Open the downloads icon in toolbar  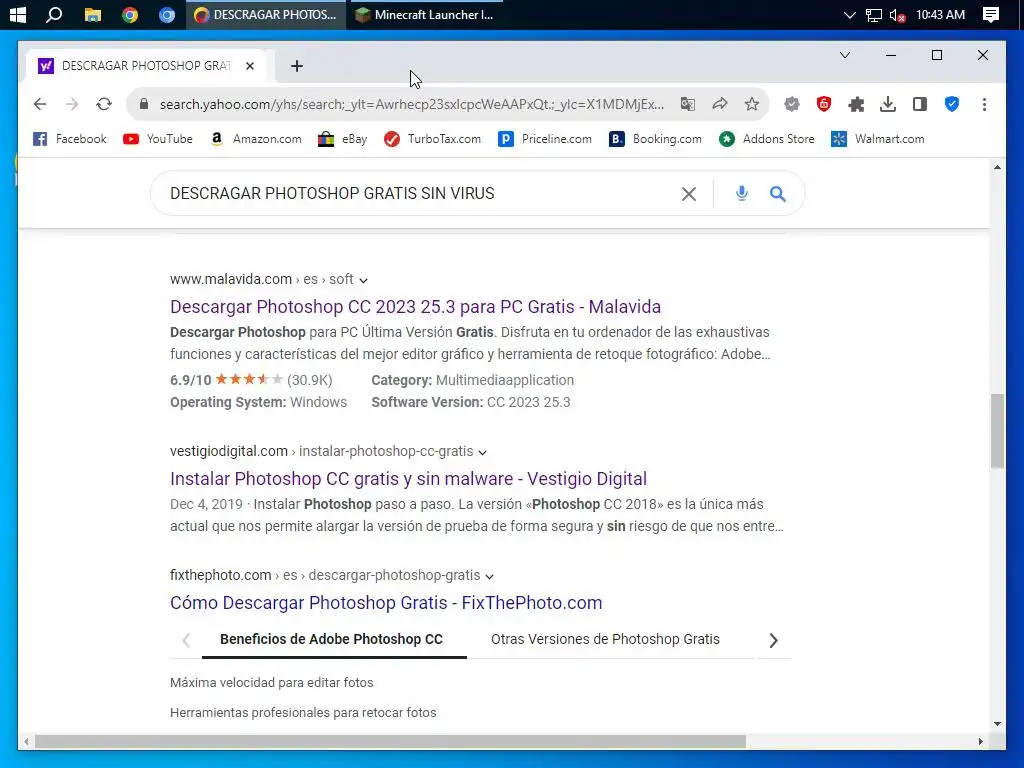(888, 104)
